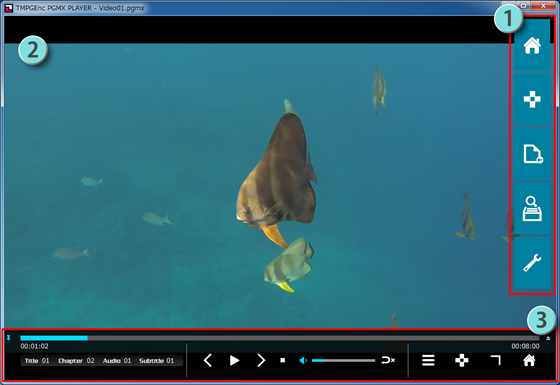Viewport: 560px width, 385px height.
Task: Change the Audio 01 track selector
Action: (x=117, y=361)
